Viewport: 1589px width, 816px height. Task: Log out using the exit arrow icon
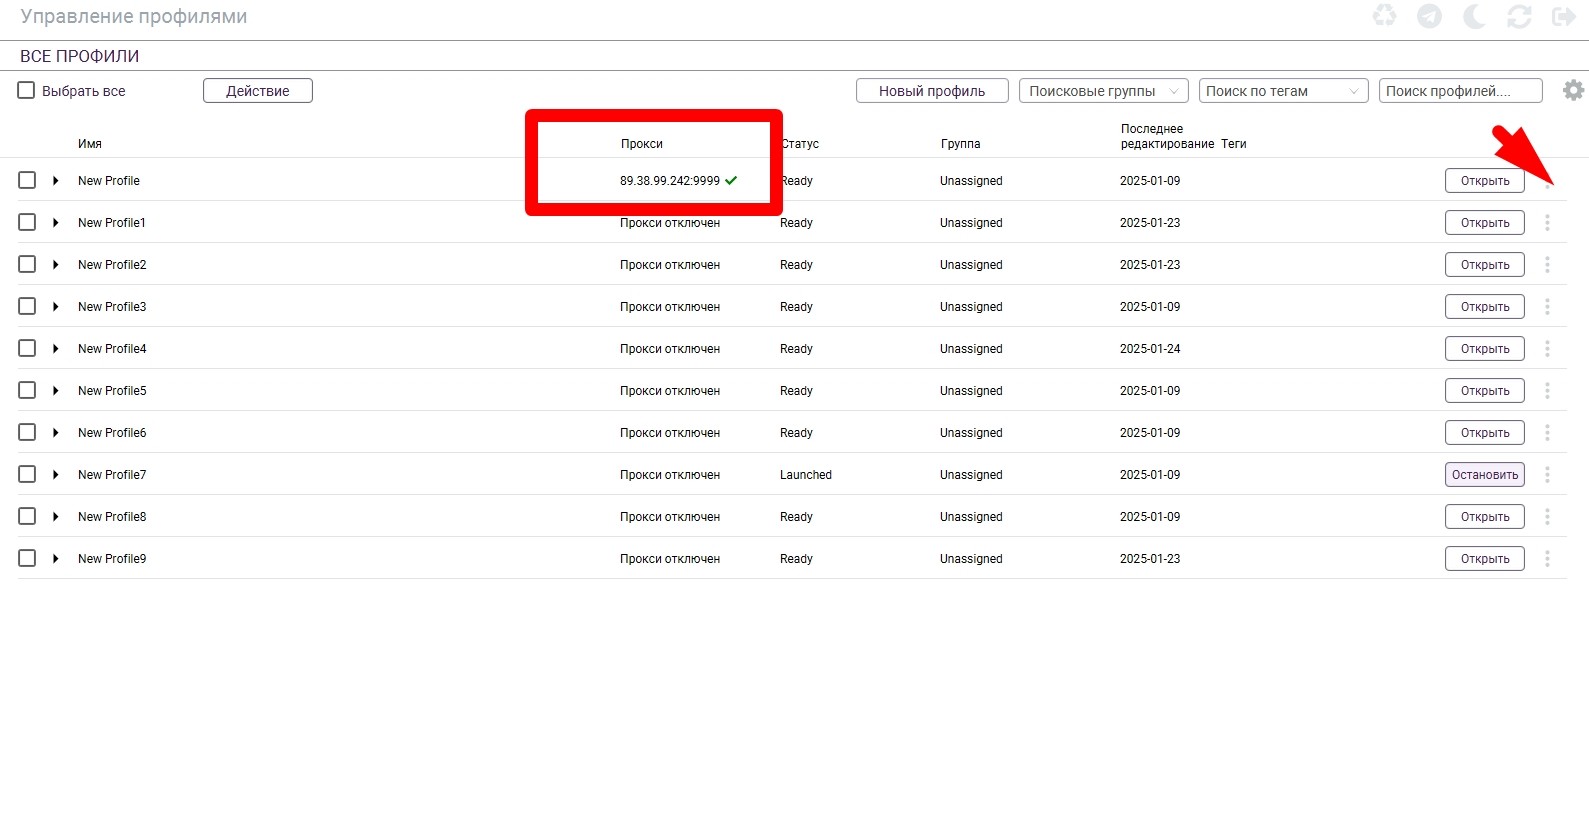click(1563, 16)
